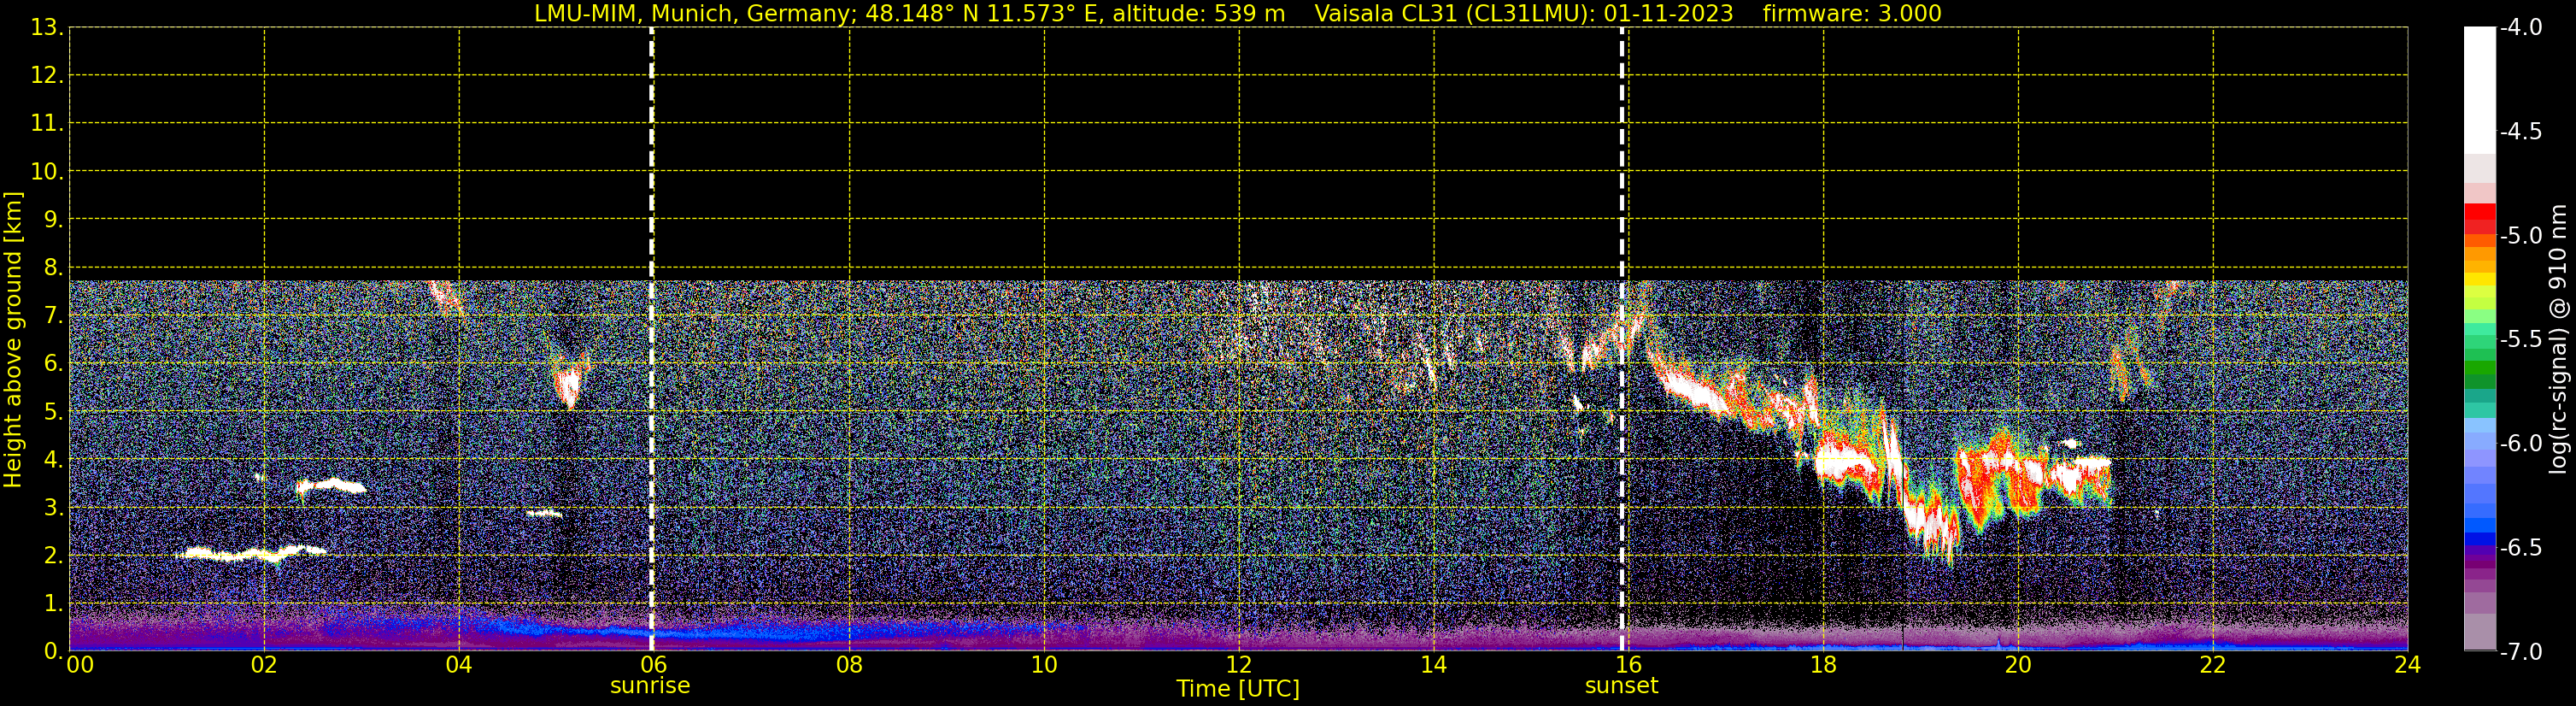The height and width of the screenshot is (706, 2576).
Task: Click the '12.' height axis tick label
Action: pos(47,76)
